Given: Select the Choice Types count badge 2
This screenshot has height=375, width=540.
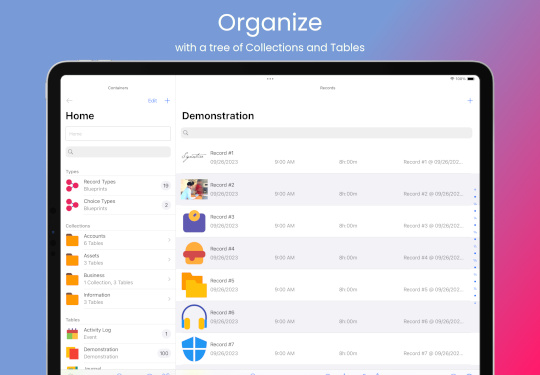Looking at the screenshot, I should coord(166,205).
